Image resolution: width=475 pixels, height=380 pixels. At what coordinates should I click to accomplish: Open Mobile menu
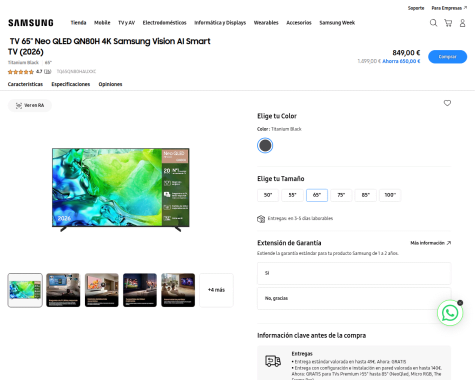click(102, 23)
